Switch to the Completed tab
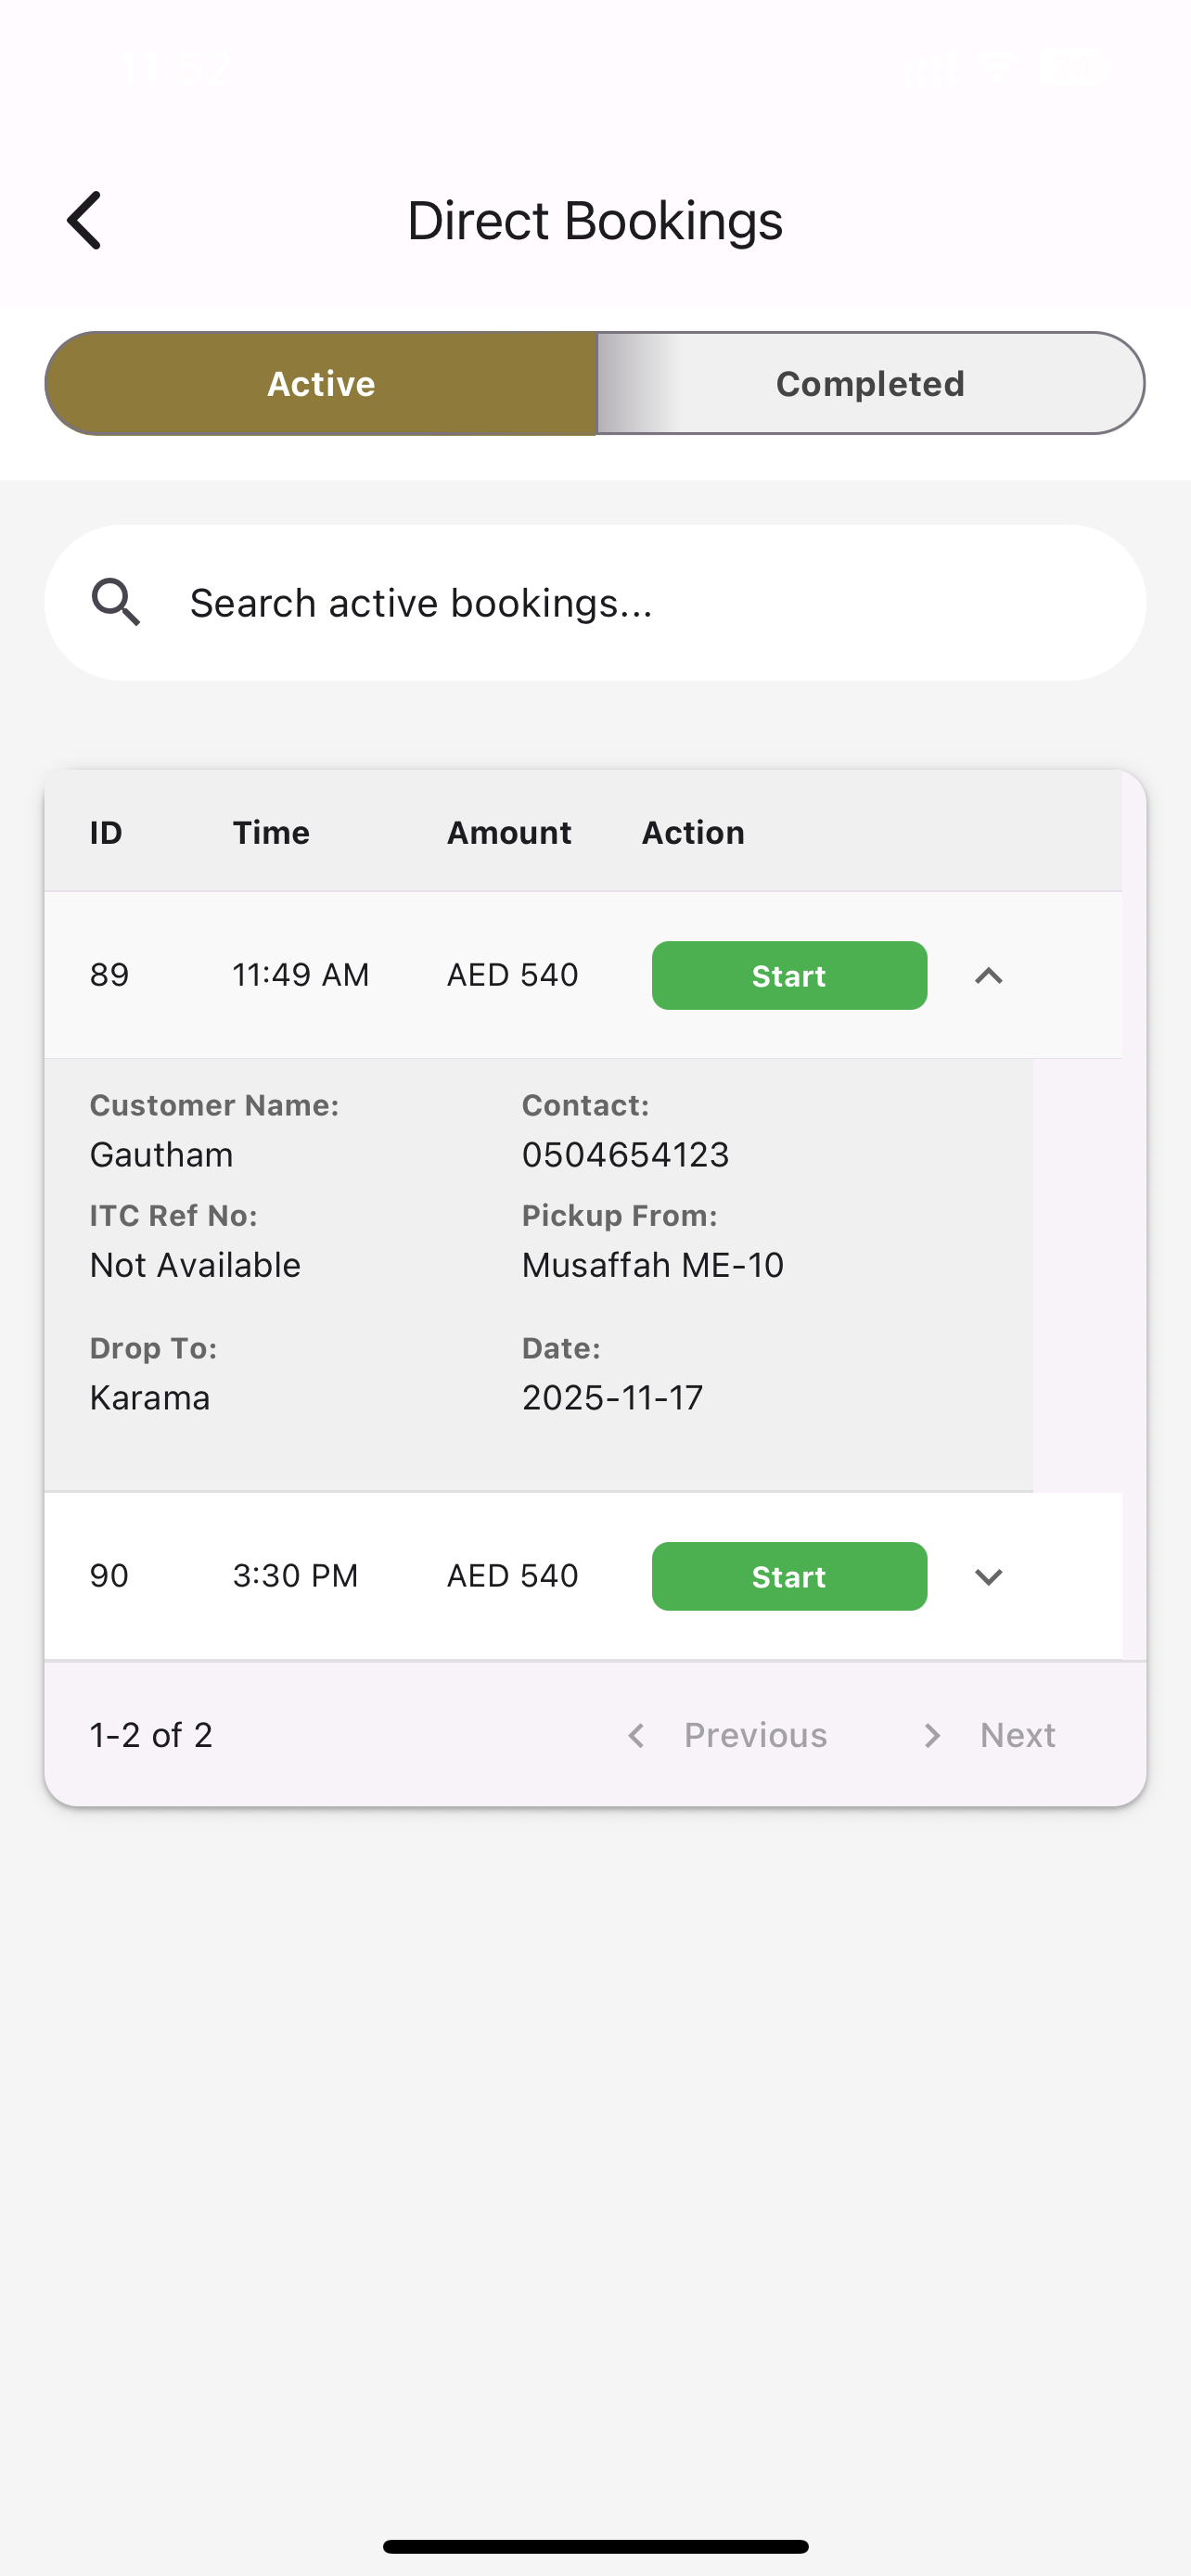The image size is (1191, 2576). tap(870, 383)
